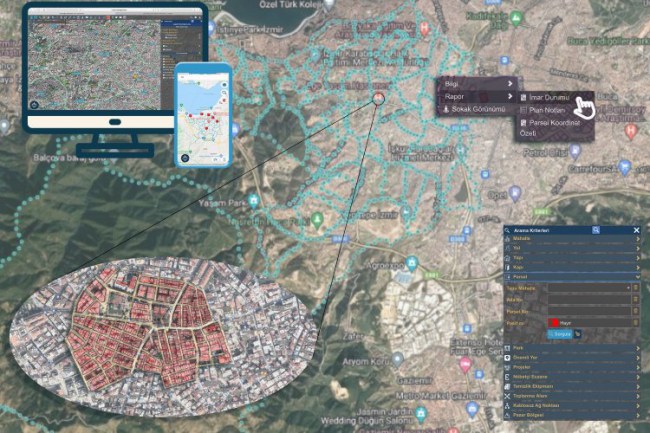Viewport: 650px width, 433px height.
Task: Click the red map pin marker
Action: pyautogui.click(x=379, y=99)
